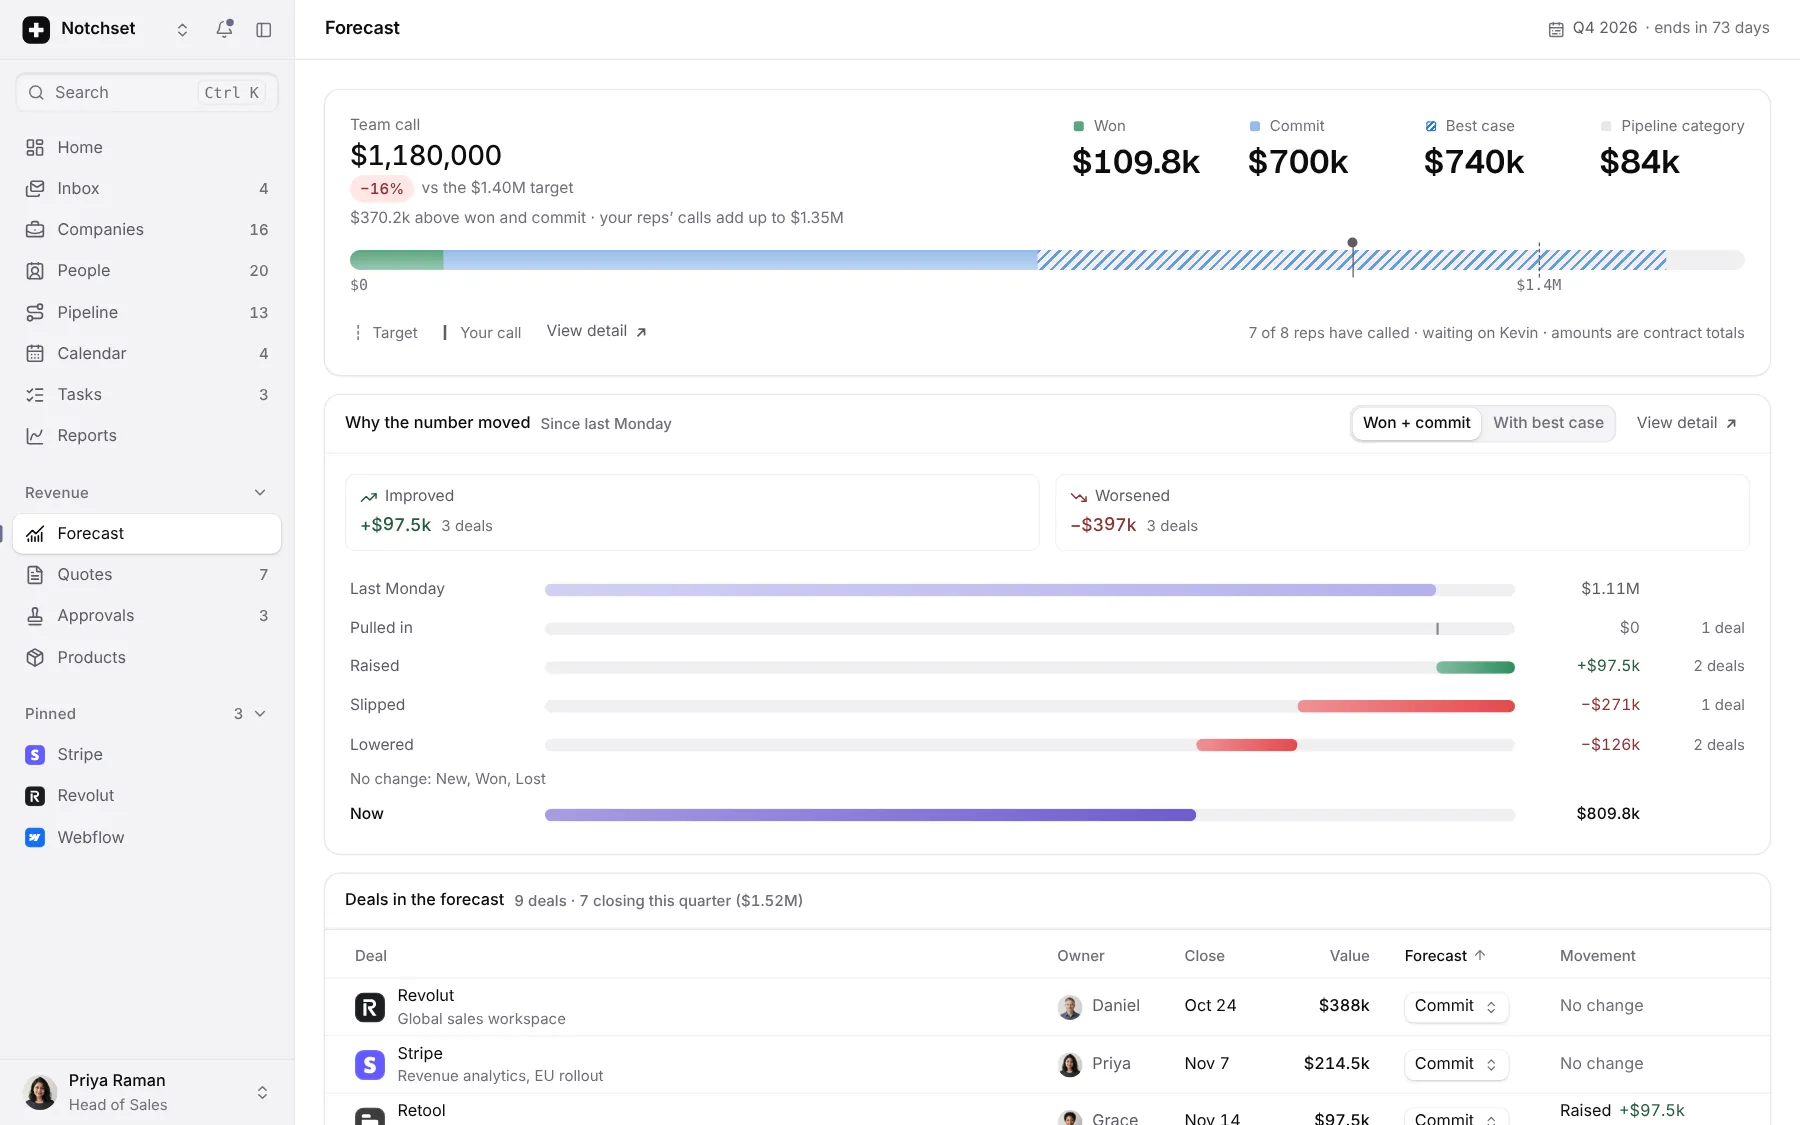The height and width of the screenshot is (1125, 1800).
Task: Open pinned Stripe company
Action: (x=147, y=754)
